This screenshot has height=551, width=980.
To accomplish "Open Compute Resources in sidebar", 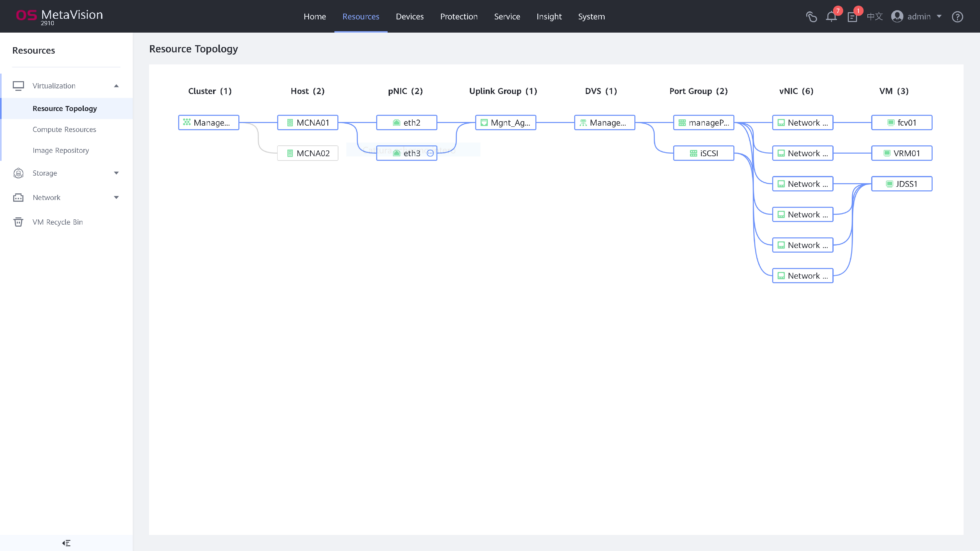I will [64, 129].
